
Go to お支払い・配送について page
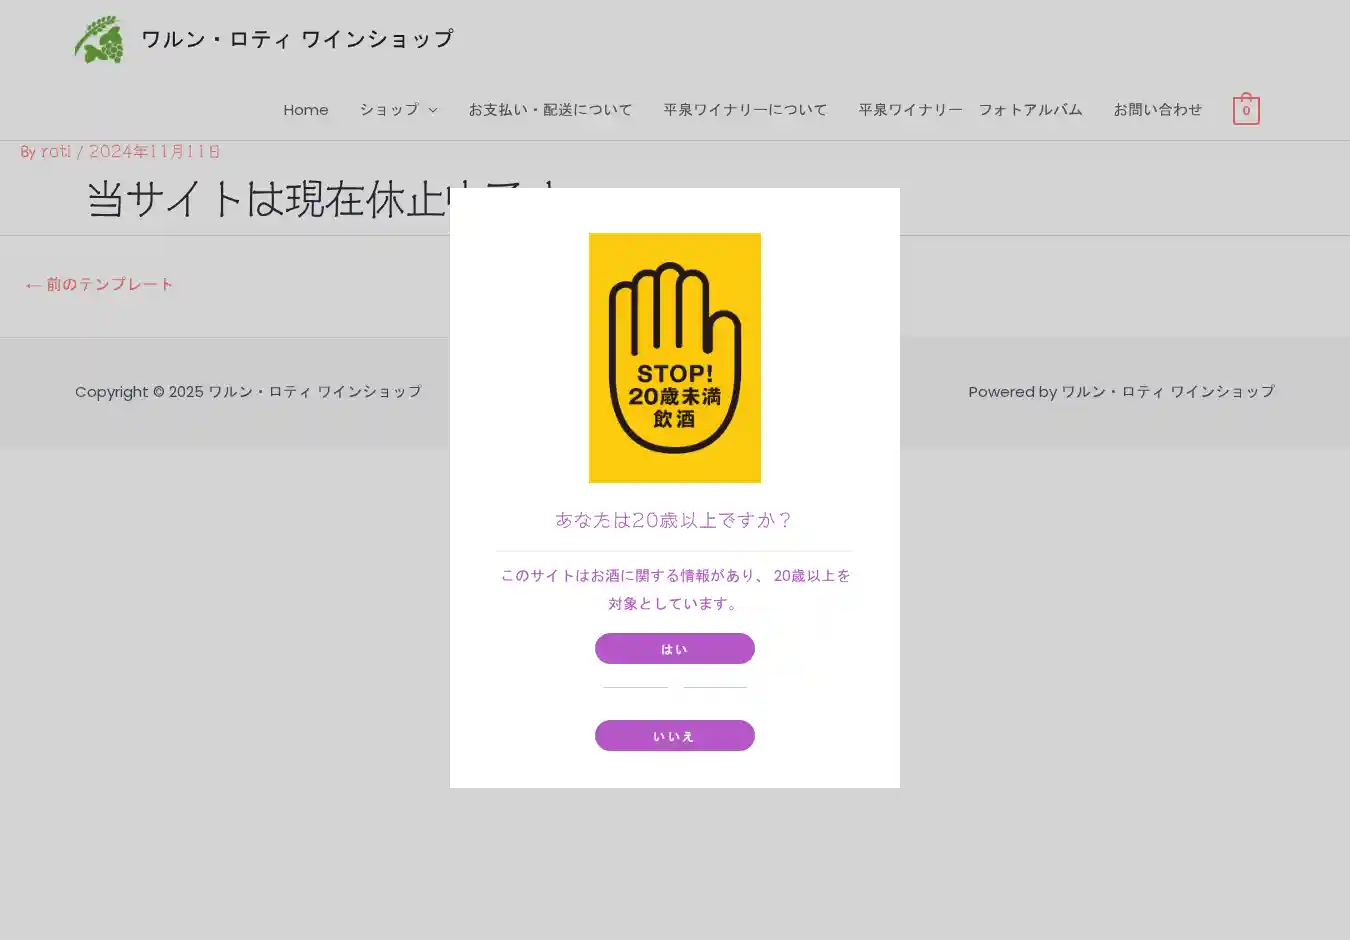click(550, 110)
